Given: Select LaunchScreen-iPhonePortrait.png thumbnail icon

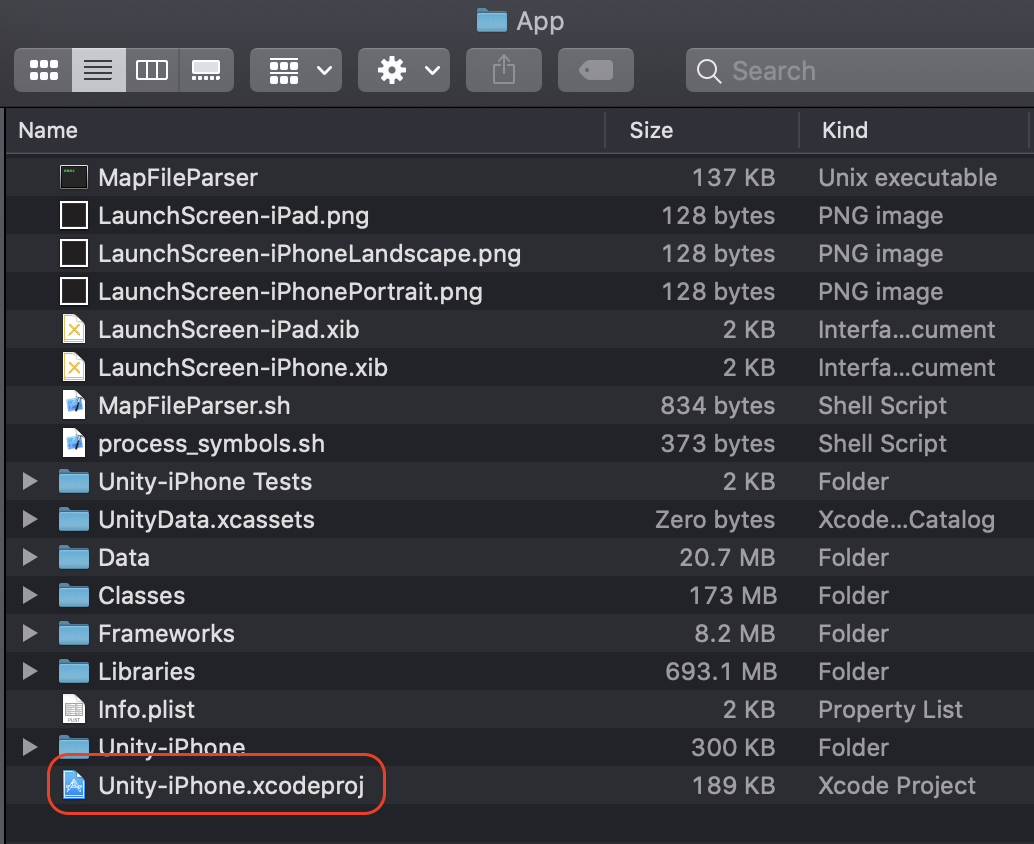Looking at the screenshot, I should [x=74, y=291].
